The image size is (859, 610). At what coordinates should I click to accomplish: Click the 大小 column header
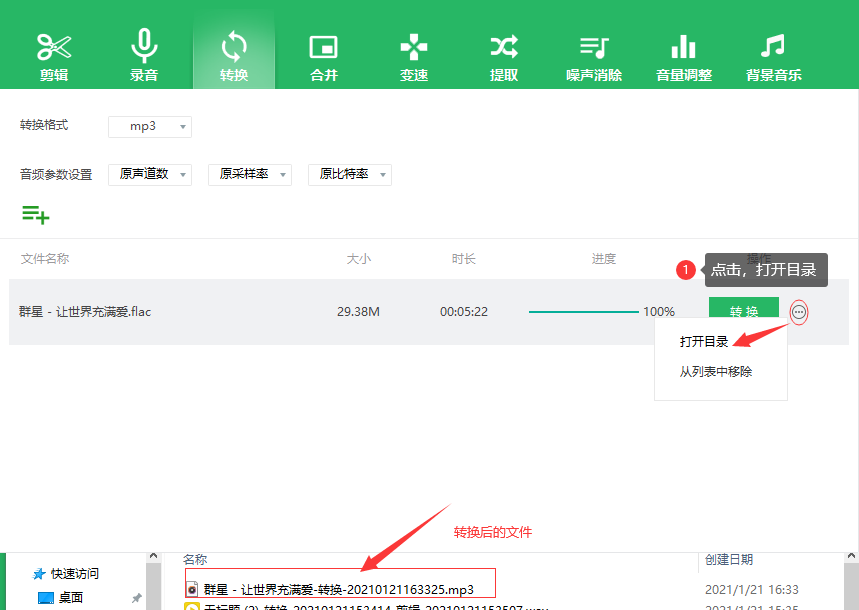click(358, 259)
